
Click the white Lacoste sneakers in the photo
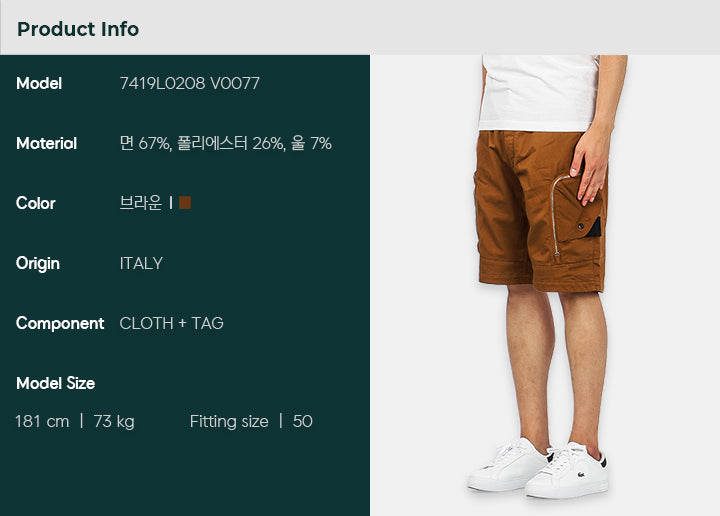pyautogui.click(x=538, y=469)
